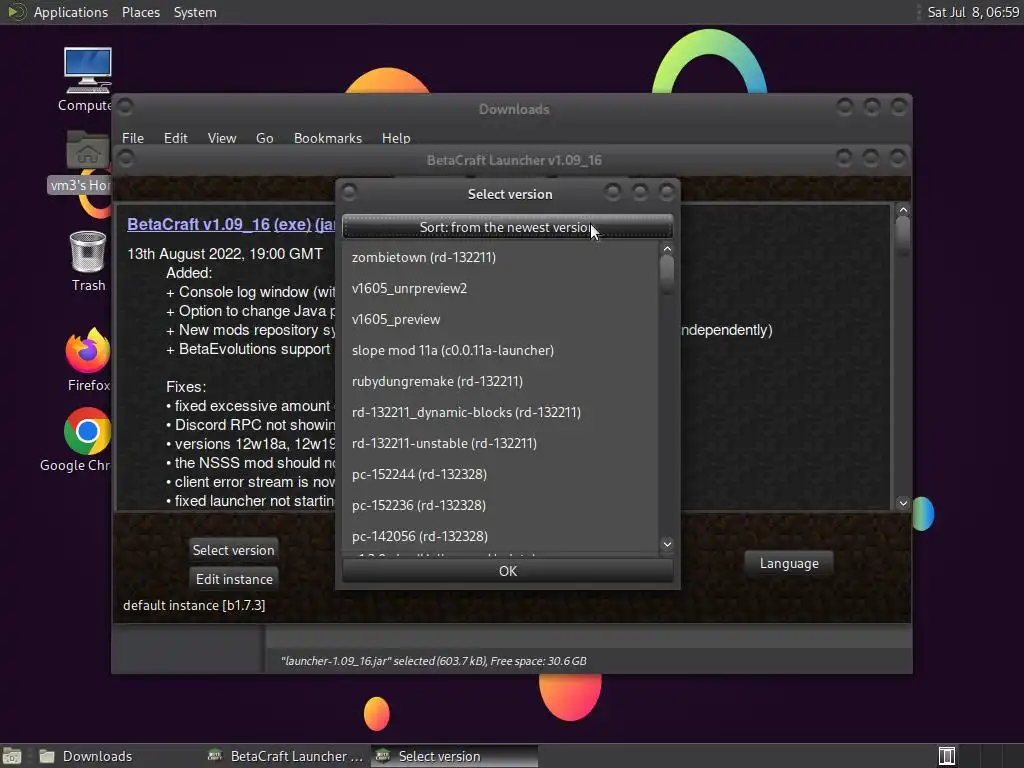The image size is (1024, 768).
Task: Select pc-142056 (rd-132328) version
Action: [x=501, y=536]
